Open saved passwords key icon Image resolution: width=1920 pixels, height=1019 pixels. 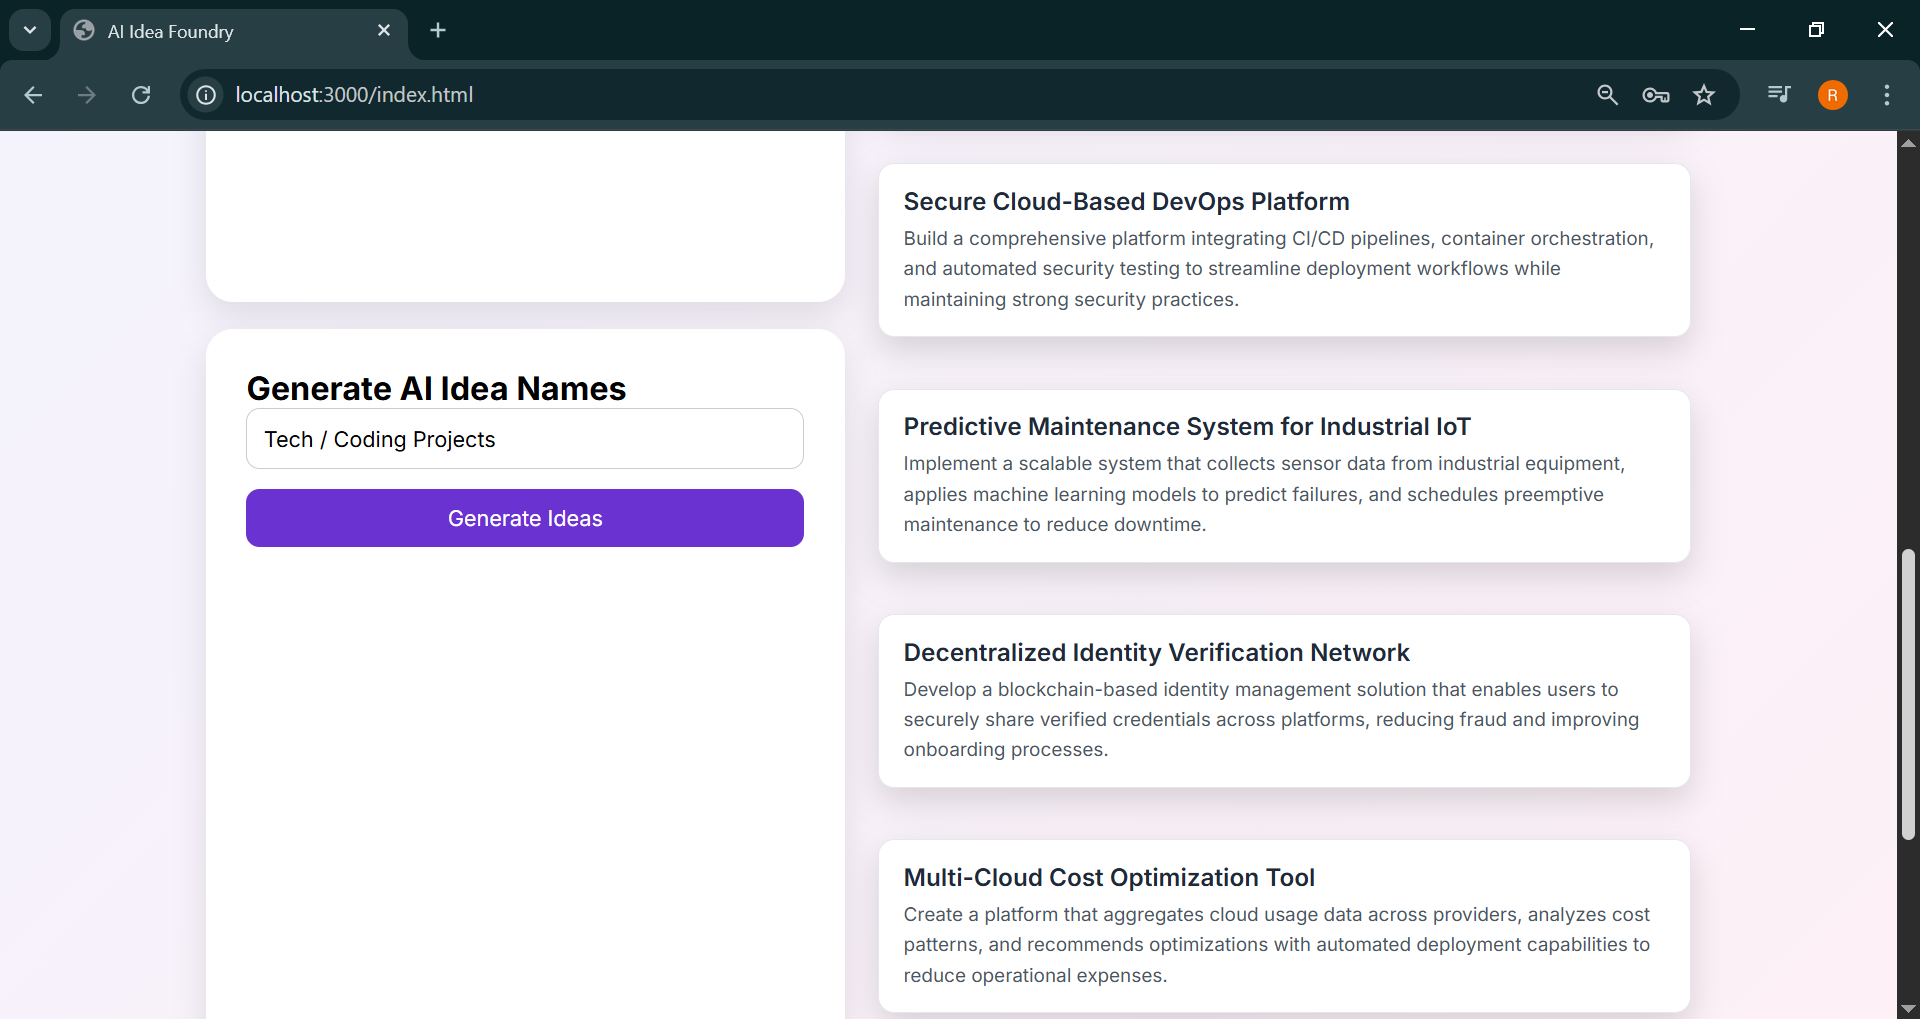tap(1656, 95)
